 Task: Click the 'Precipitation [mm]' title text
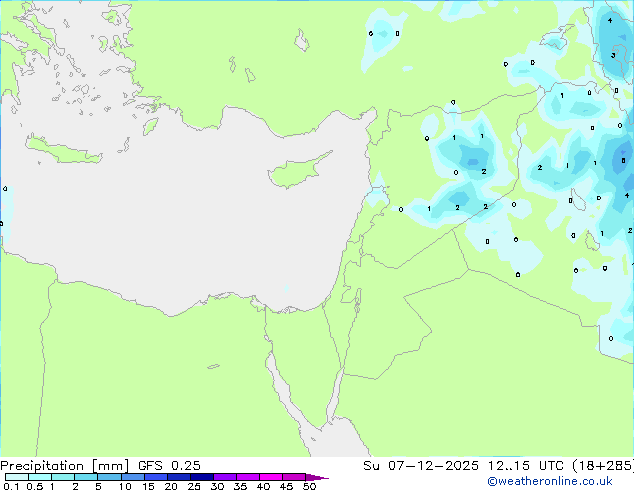64,466
